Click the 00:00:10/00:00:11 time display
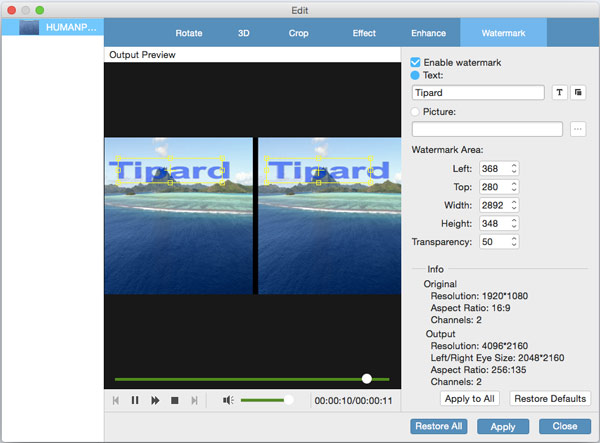 353,401
